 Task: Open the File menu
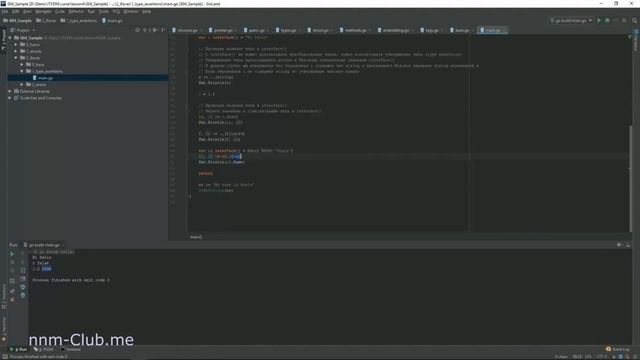pos(5,11)
